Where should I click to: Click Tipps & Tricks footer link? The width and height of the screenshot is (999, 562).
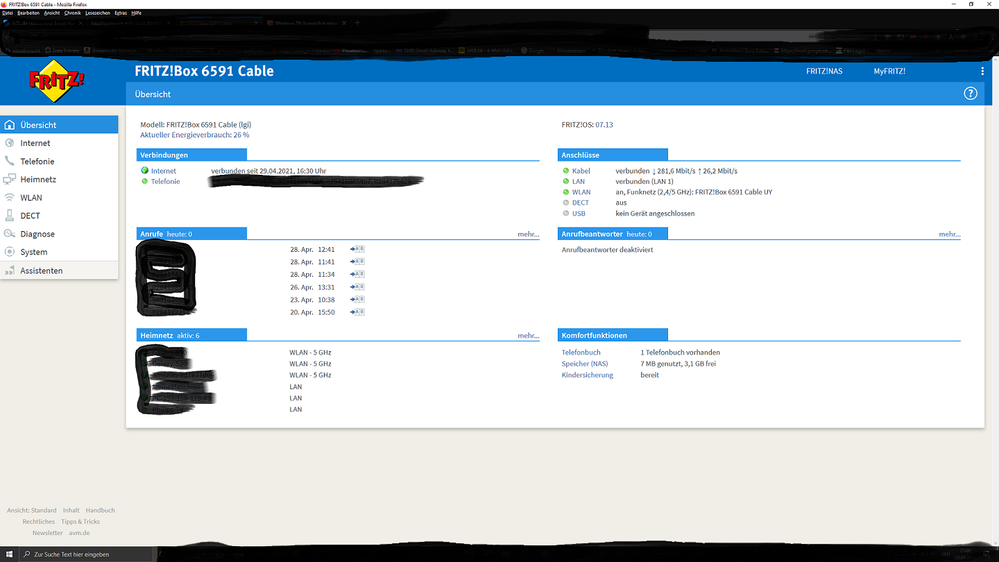pos(80,522)
